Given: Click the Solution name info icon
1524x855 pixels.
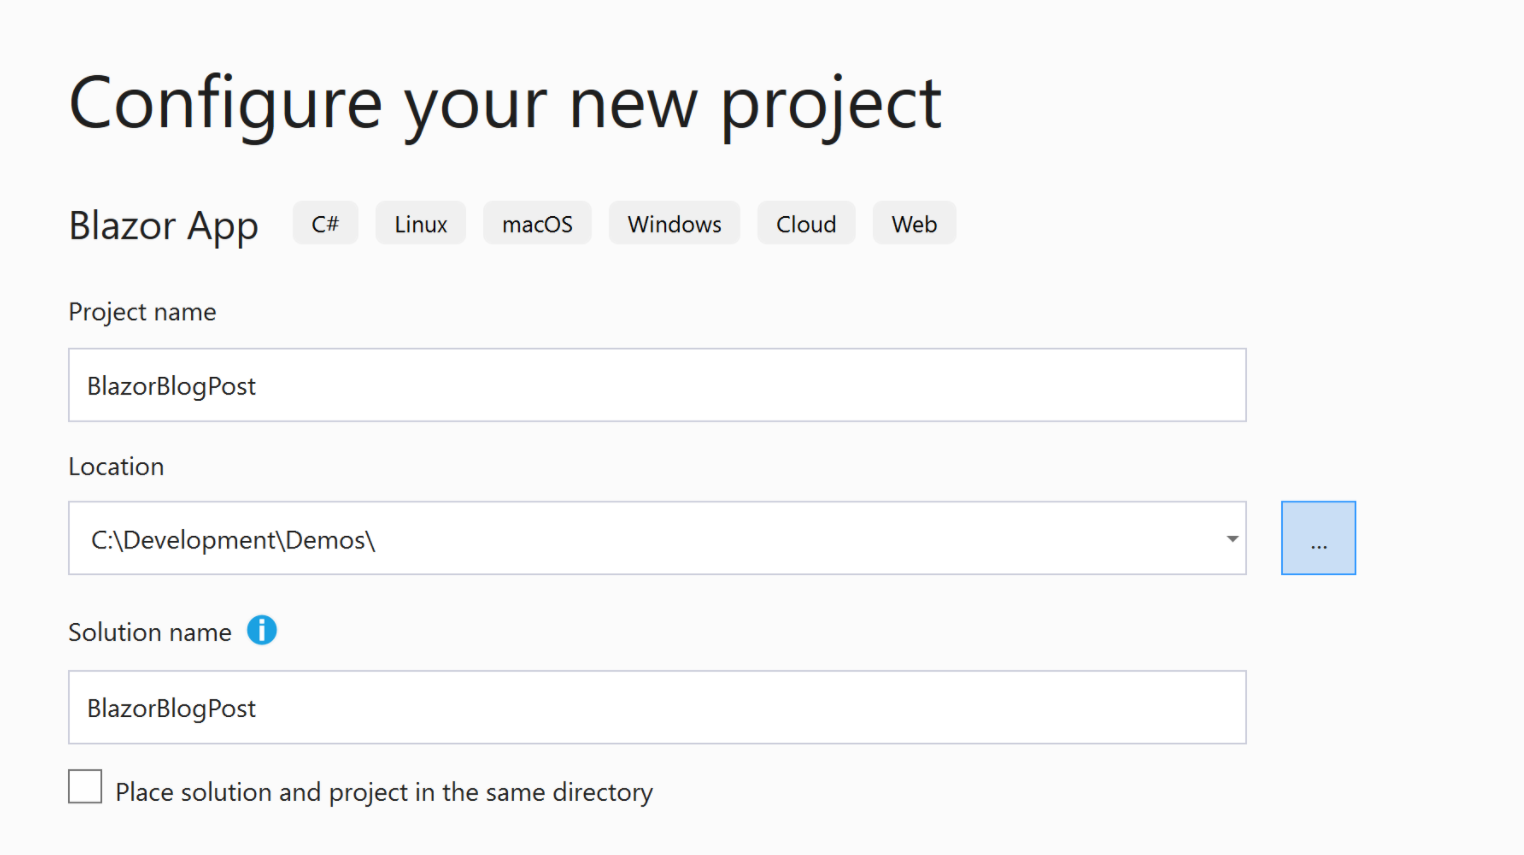Looking at the screenshot, I should [x=262, y=630].
